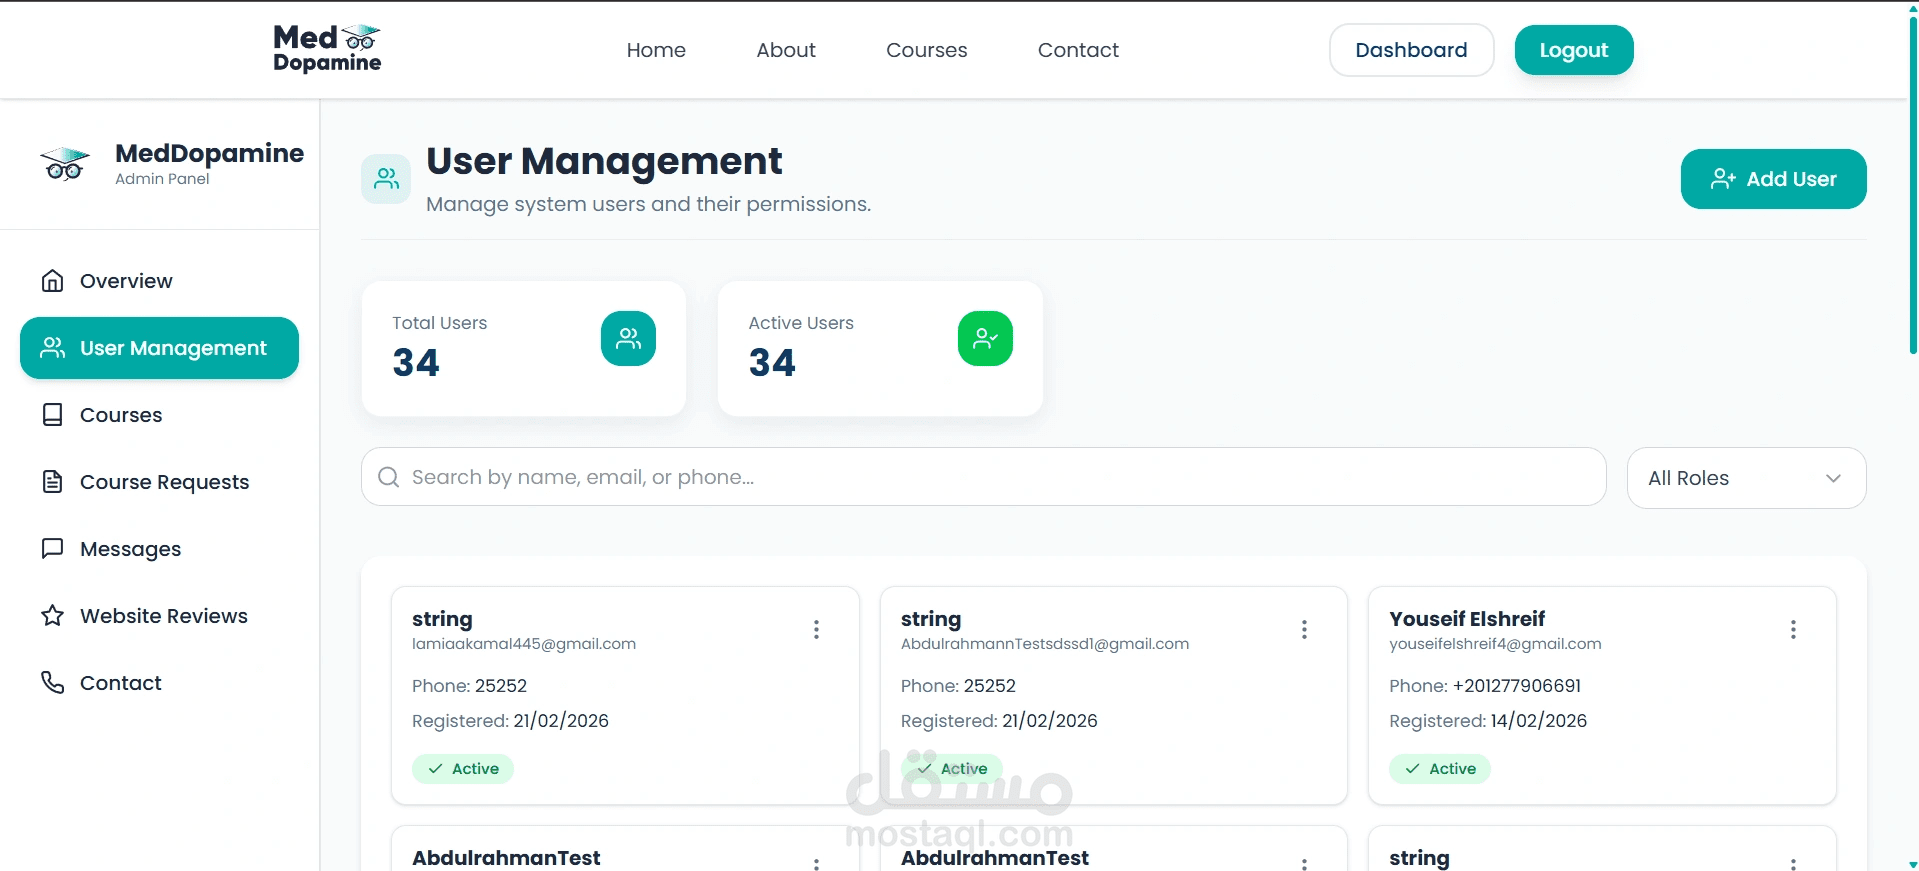1919x871 pixels.
Task: Click the Active Users green icon
Action: click(x=985, y=339)
